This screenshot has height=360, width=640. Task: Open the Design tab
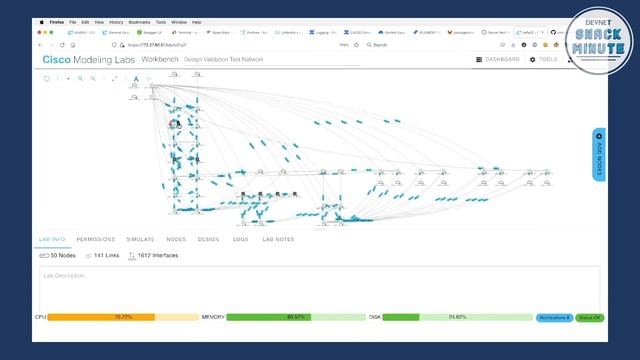click(208, 239)
